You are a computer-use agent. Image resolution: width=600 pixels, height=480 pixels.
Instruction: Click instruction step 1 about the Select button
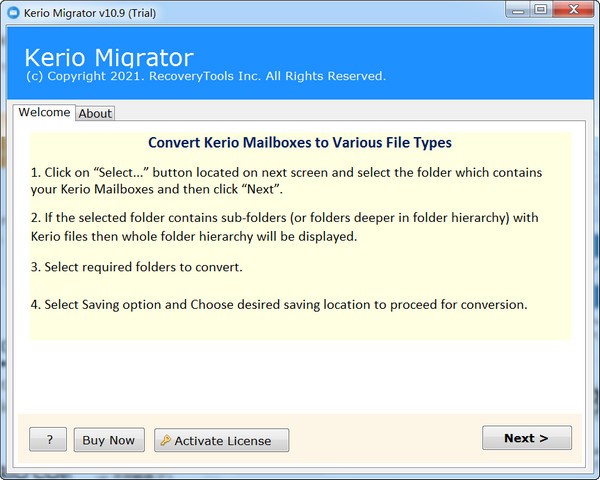click(x=286, y=181)
